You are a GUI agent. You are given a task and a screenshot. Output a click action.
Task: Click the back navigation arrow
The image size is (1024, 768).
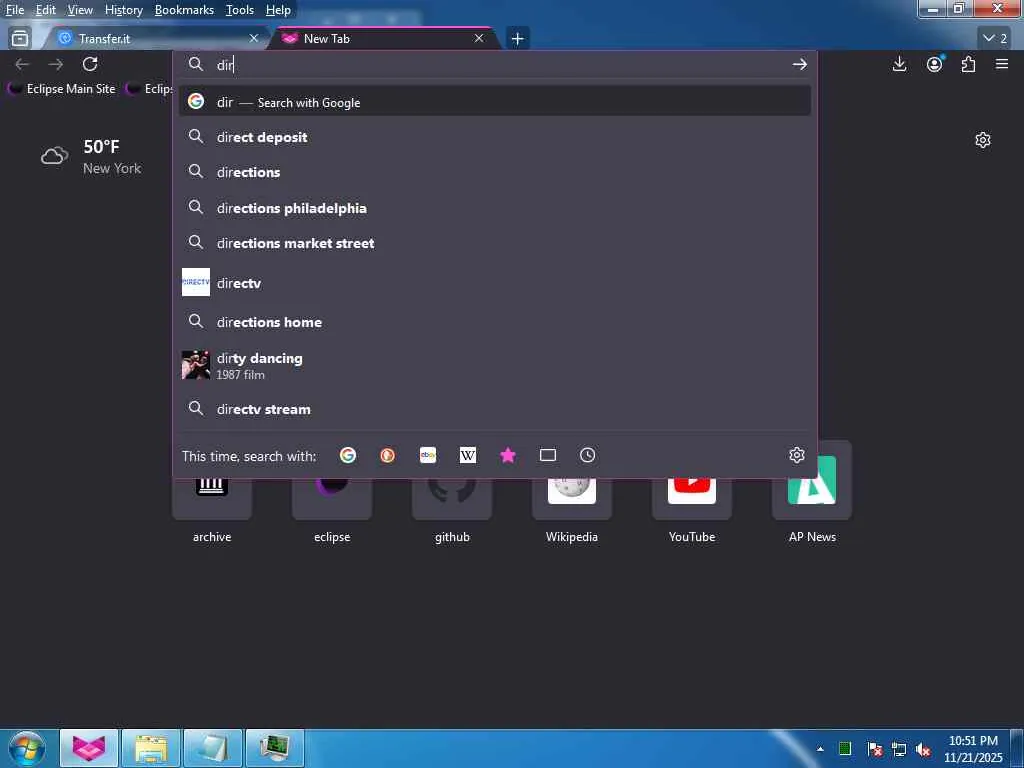pyautogui.click(x=22, y=64)
